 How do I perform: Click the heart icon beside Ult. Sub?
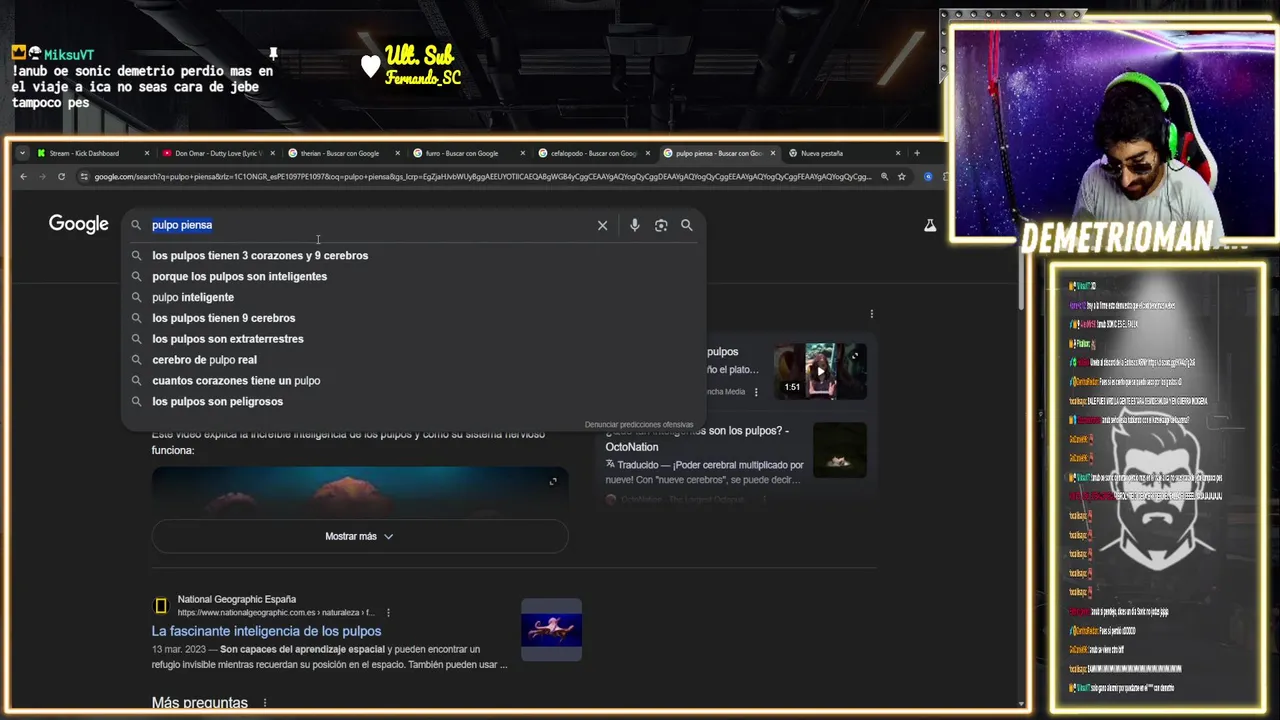point(371,66)
